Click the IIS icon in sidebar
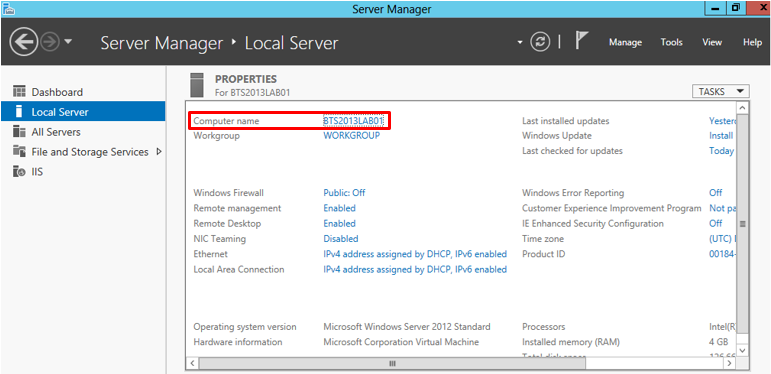This screenshot has height=374, width=771. pos(19,172)
